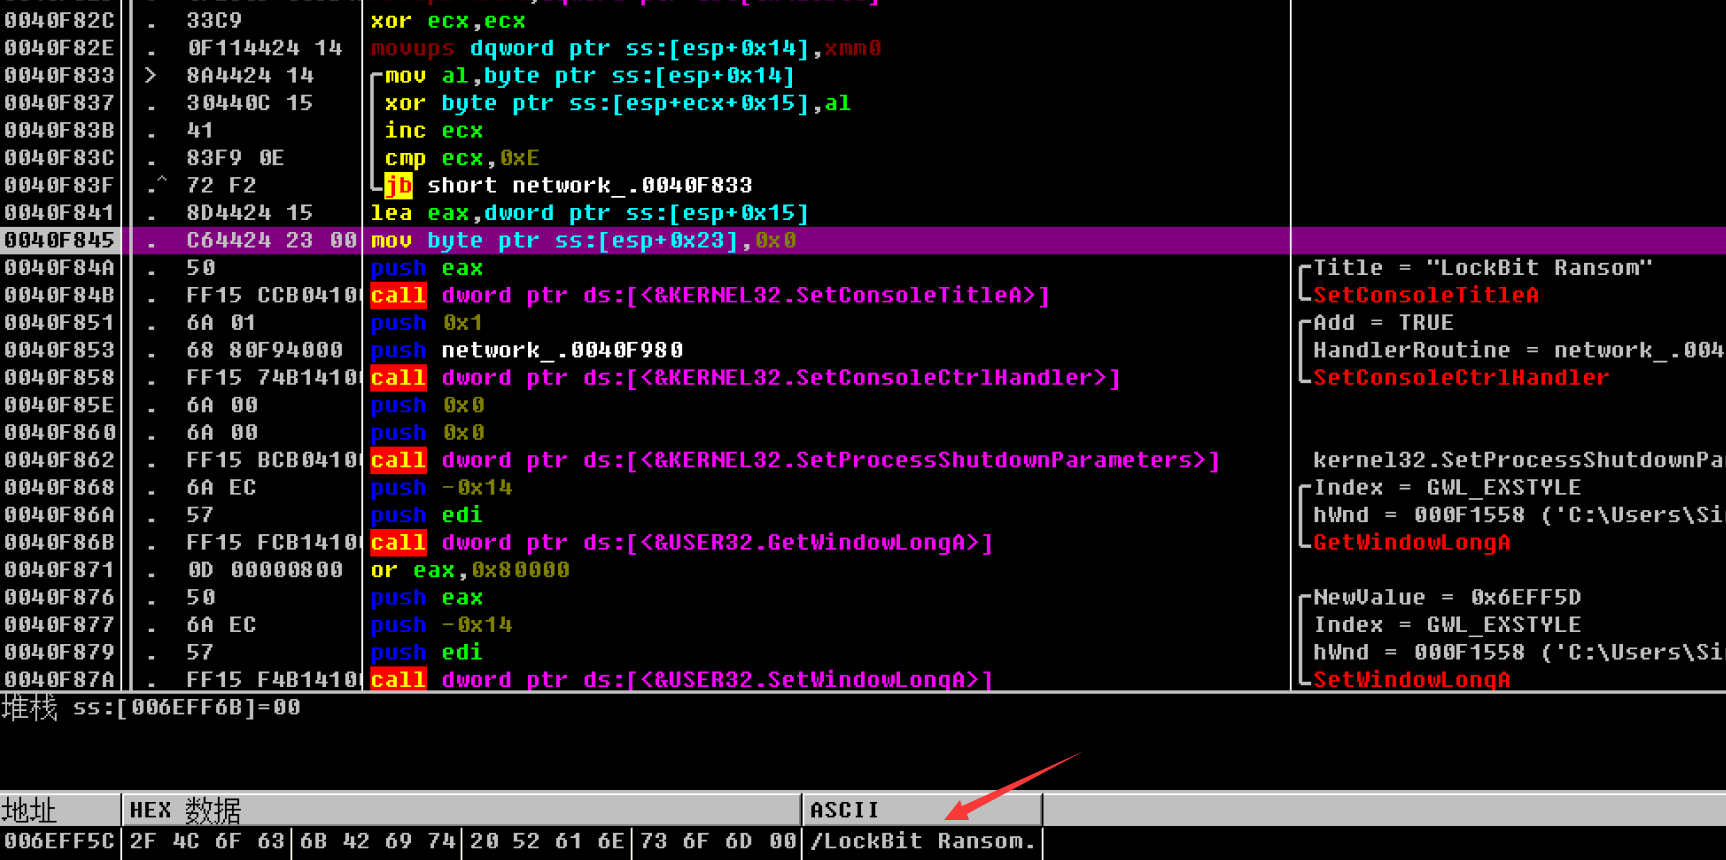The width and height of the screenshot is (1726, 860).
Task: Click the "HandlerRoutine = network_" comment
Action: click(x=1518, y=350)
